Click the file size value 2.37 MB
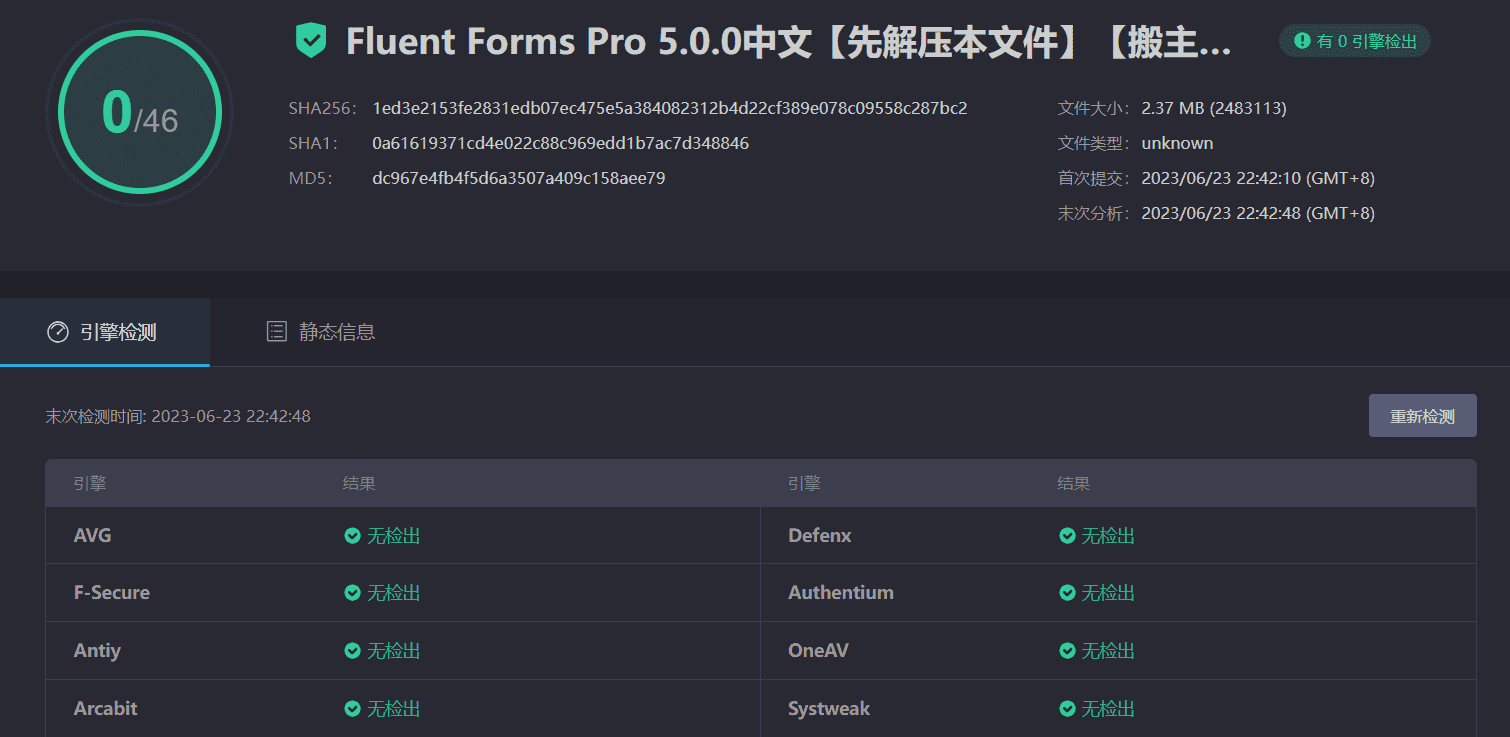1510x737 pixels. (1214, 108)
